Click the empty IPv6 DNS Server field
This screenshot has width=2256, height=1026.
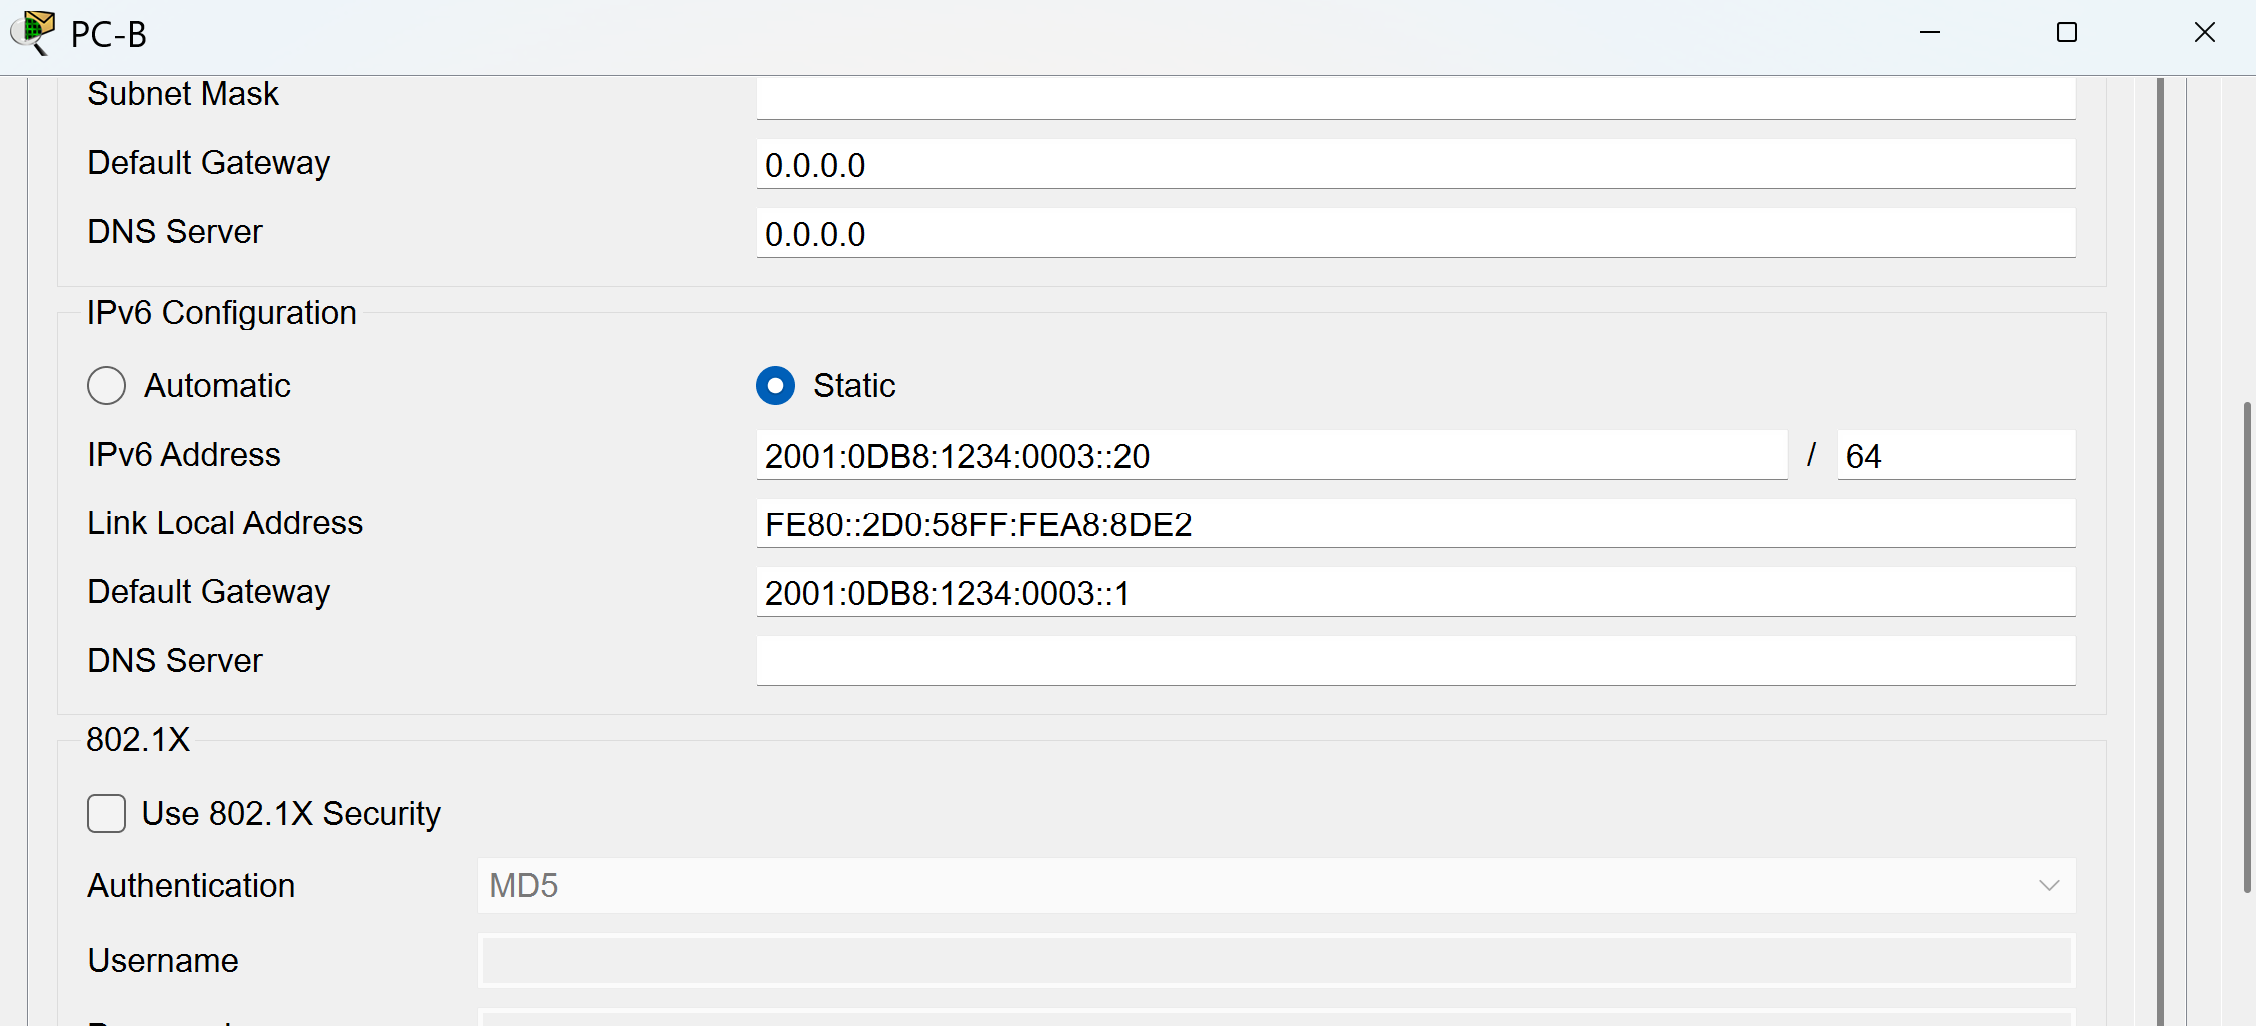point(1415,661)
